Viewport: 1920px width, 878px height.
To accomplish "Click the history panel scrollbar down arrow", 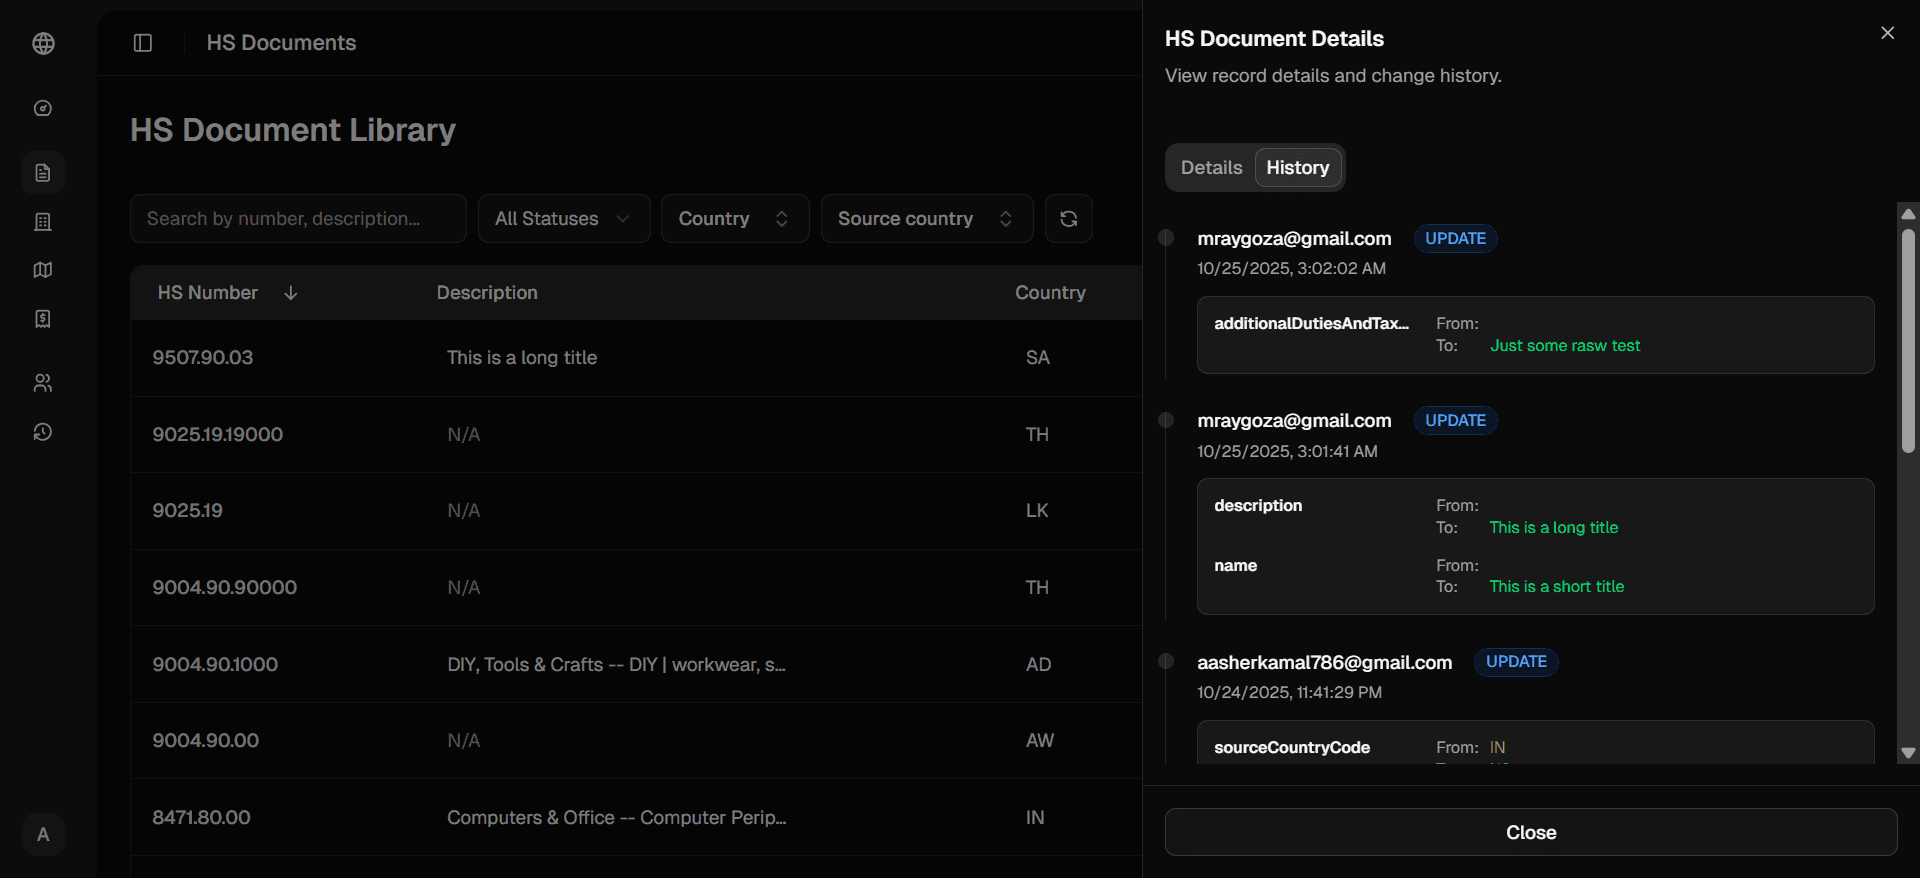I will point(1908,753).
